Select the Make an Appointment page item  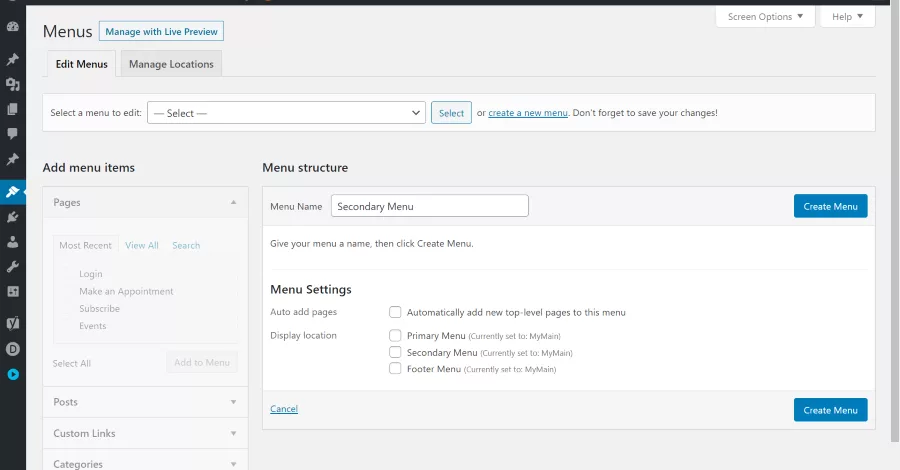(126, 291)
